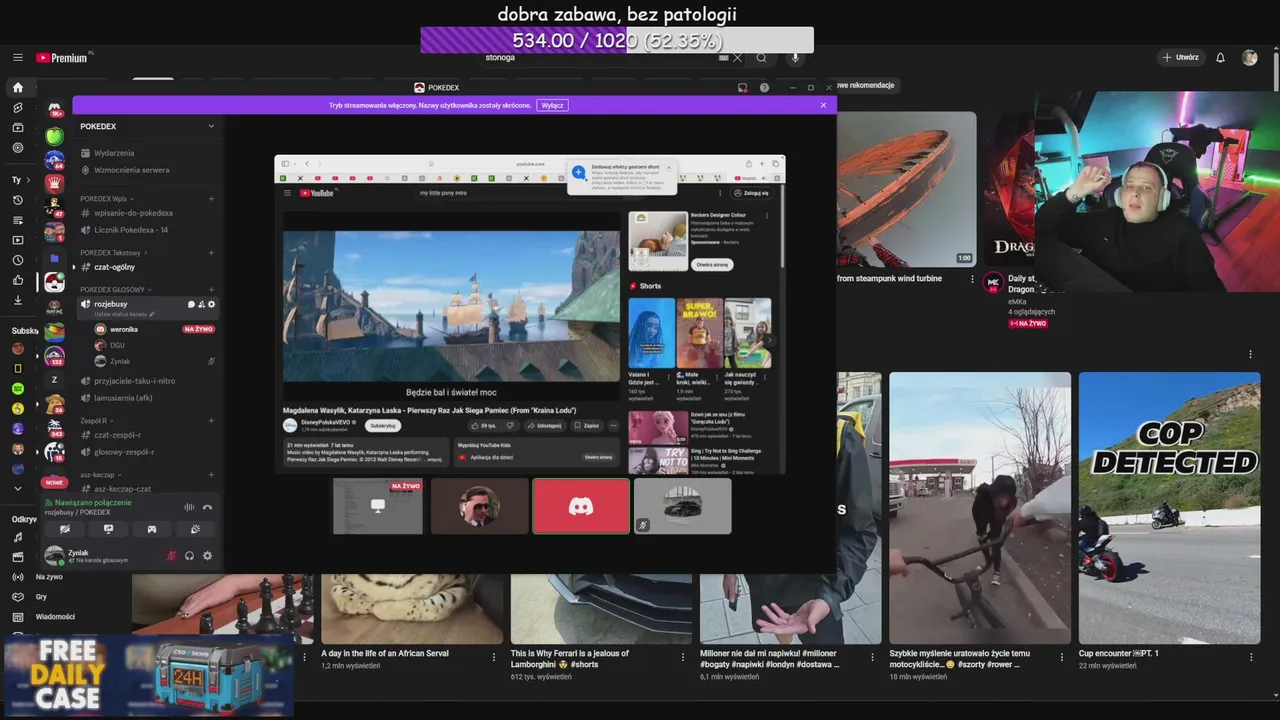Image resolution: width=1280 pixels, height=720 pixels.
Task: Click YouTube Premium logo
Action: pyautogui.click(x=64, y=57)
